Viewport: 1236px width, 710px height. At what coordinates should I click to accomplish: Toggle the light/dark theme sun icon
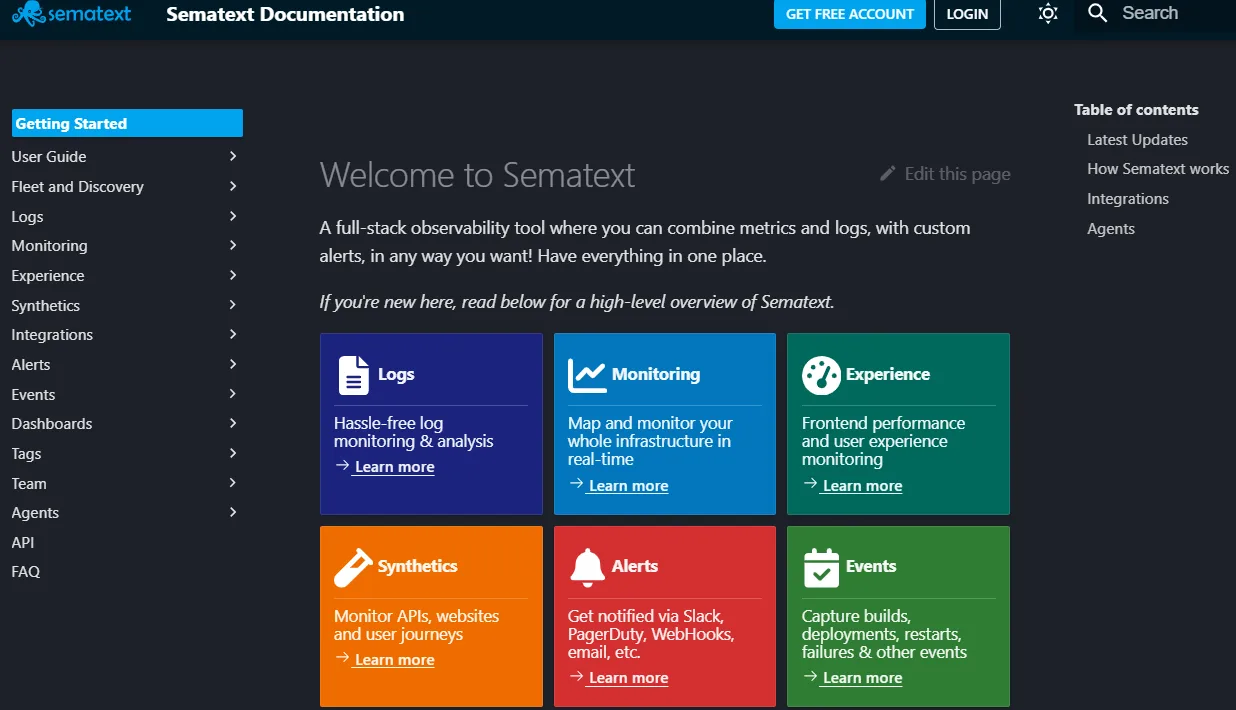click(x=1048, y=14)
